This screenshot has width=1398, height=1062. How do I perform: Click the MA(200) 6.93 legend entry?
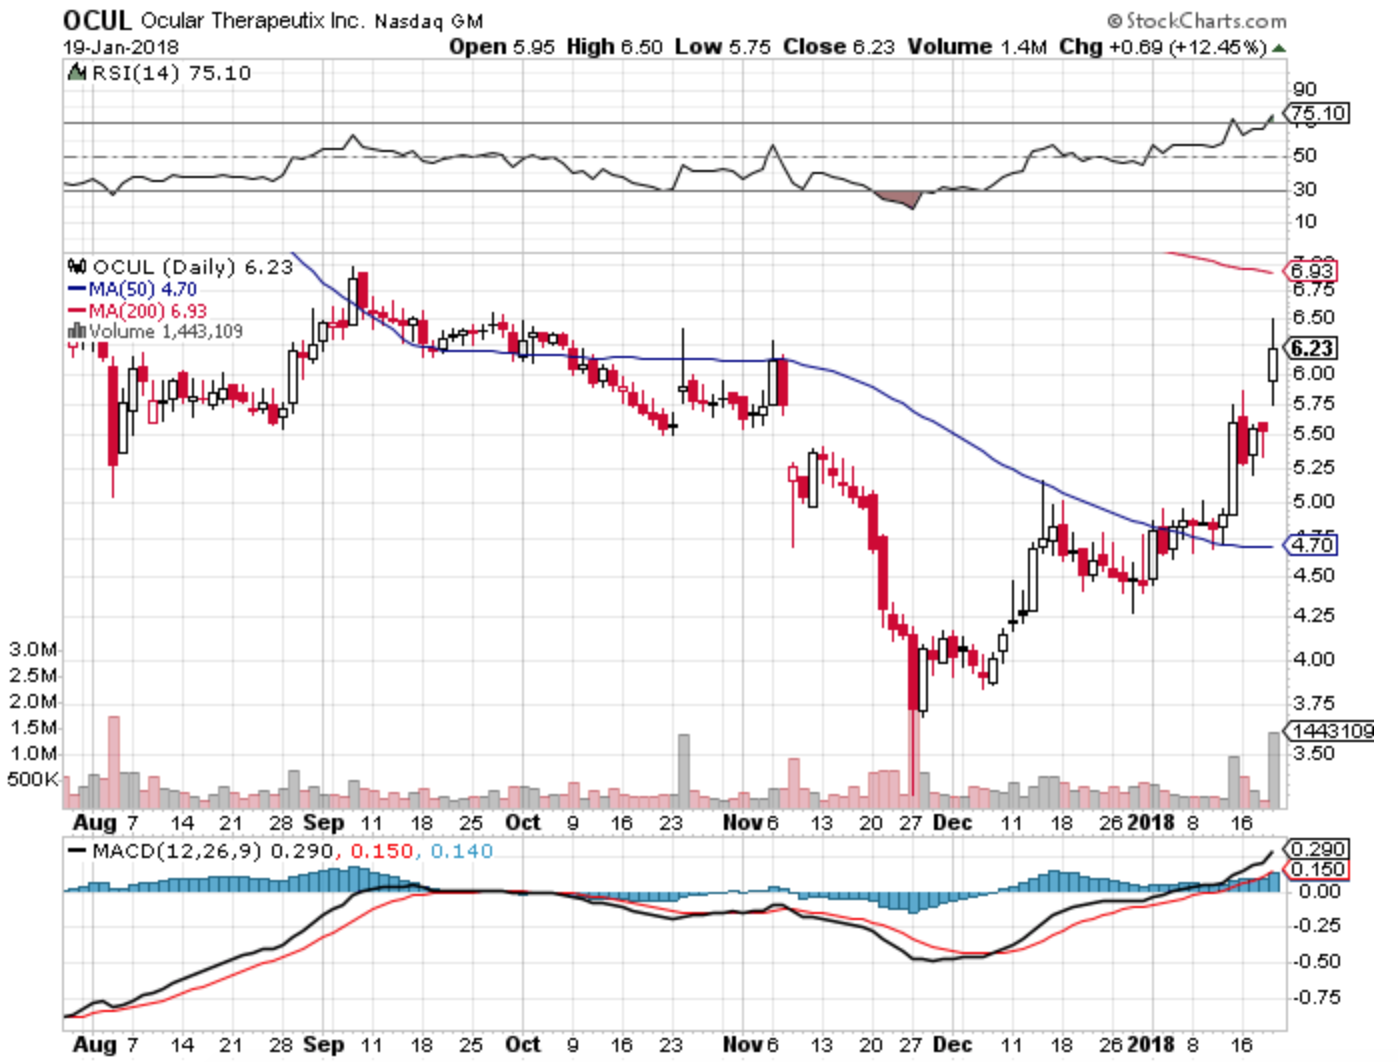[x=137, y=311]
